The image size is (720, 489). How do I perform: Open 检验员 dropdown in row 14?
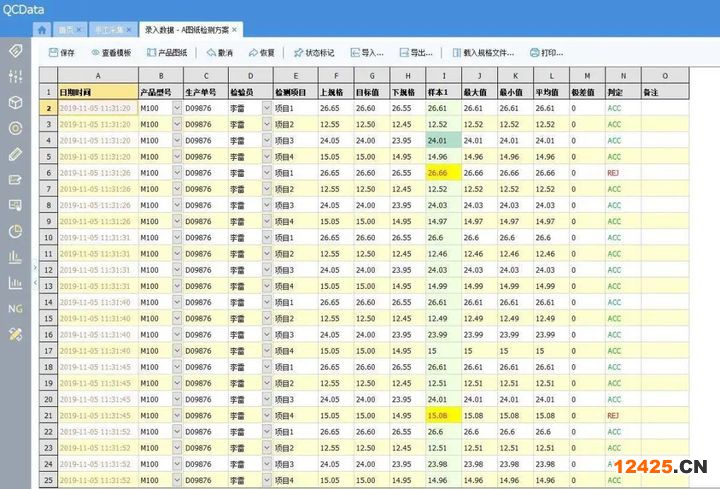(267, 302)
